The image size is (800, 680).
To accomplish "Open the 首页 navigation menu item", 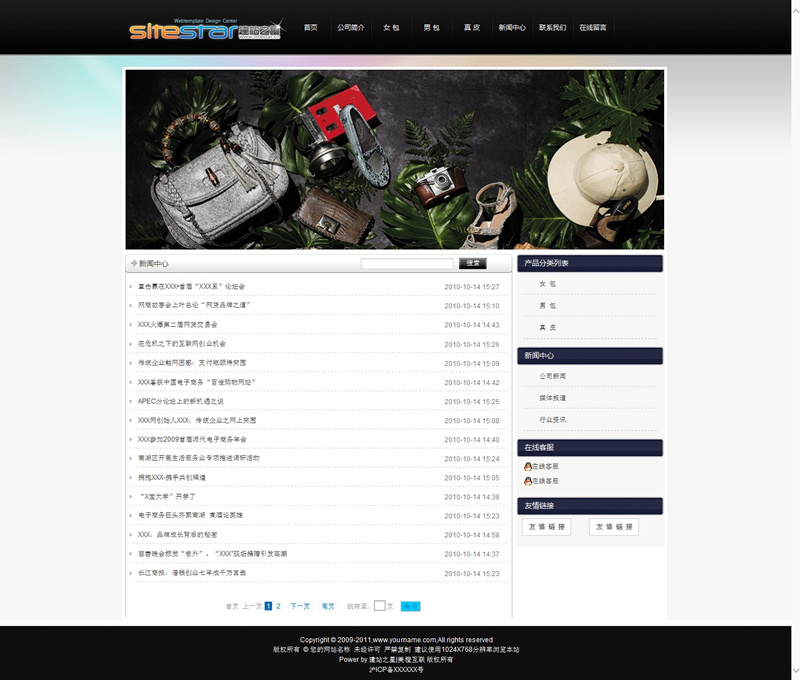I will pyautogui.click(x=311, y=28).
